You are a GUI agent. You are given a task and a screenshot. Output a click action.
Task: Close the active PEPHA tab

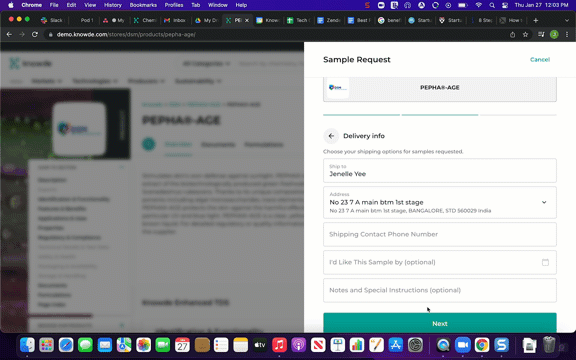247,20
